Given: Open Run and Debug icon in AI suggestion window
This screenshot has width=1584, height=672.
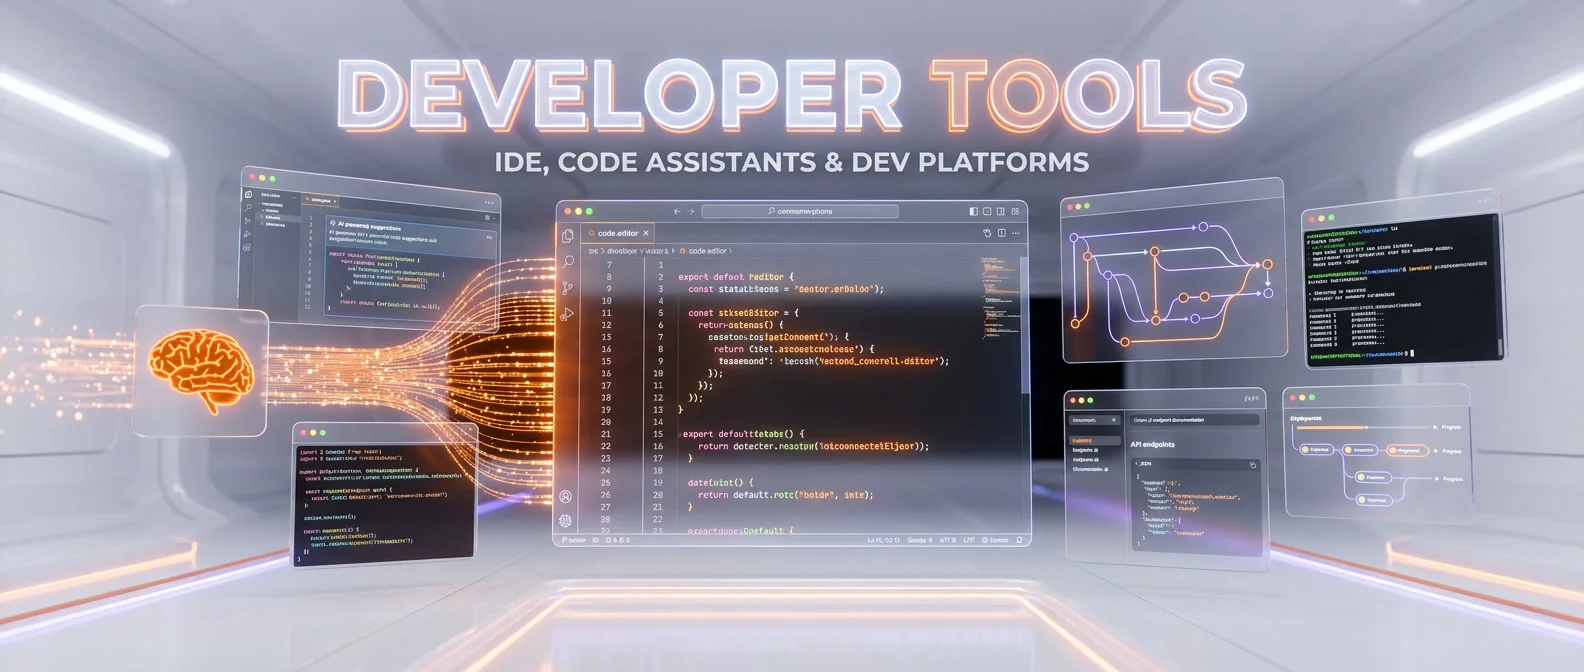Looking at the screenshot, I should click(248, 234).
